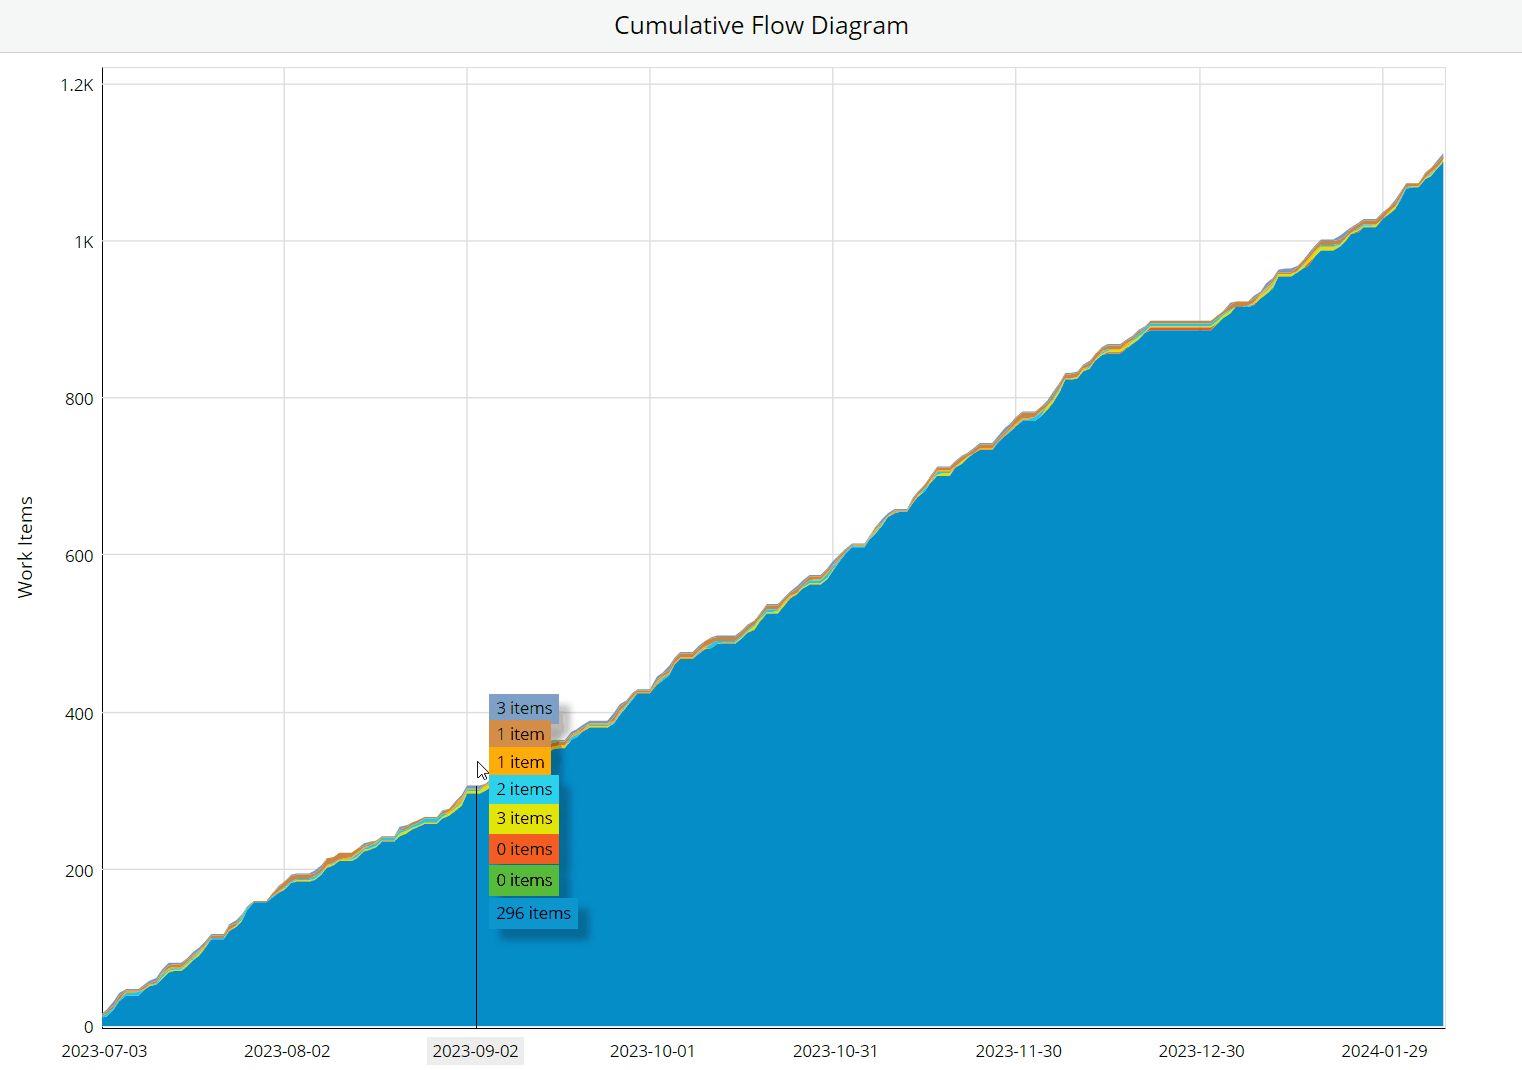Click the '296 items' tooltip label
The width and height of the screenshot is (1522, 1070).
point(534,913)
